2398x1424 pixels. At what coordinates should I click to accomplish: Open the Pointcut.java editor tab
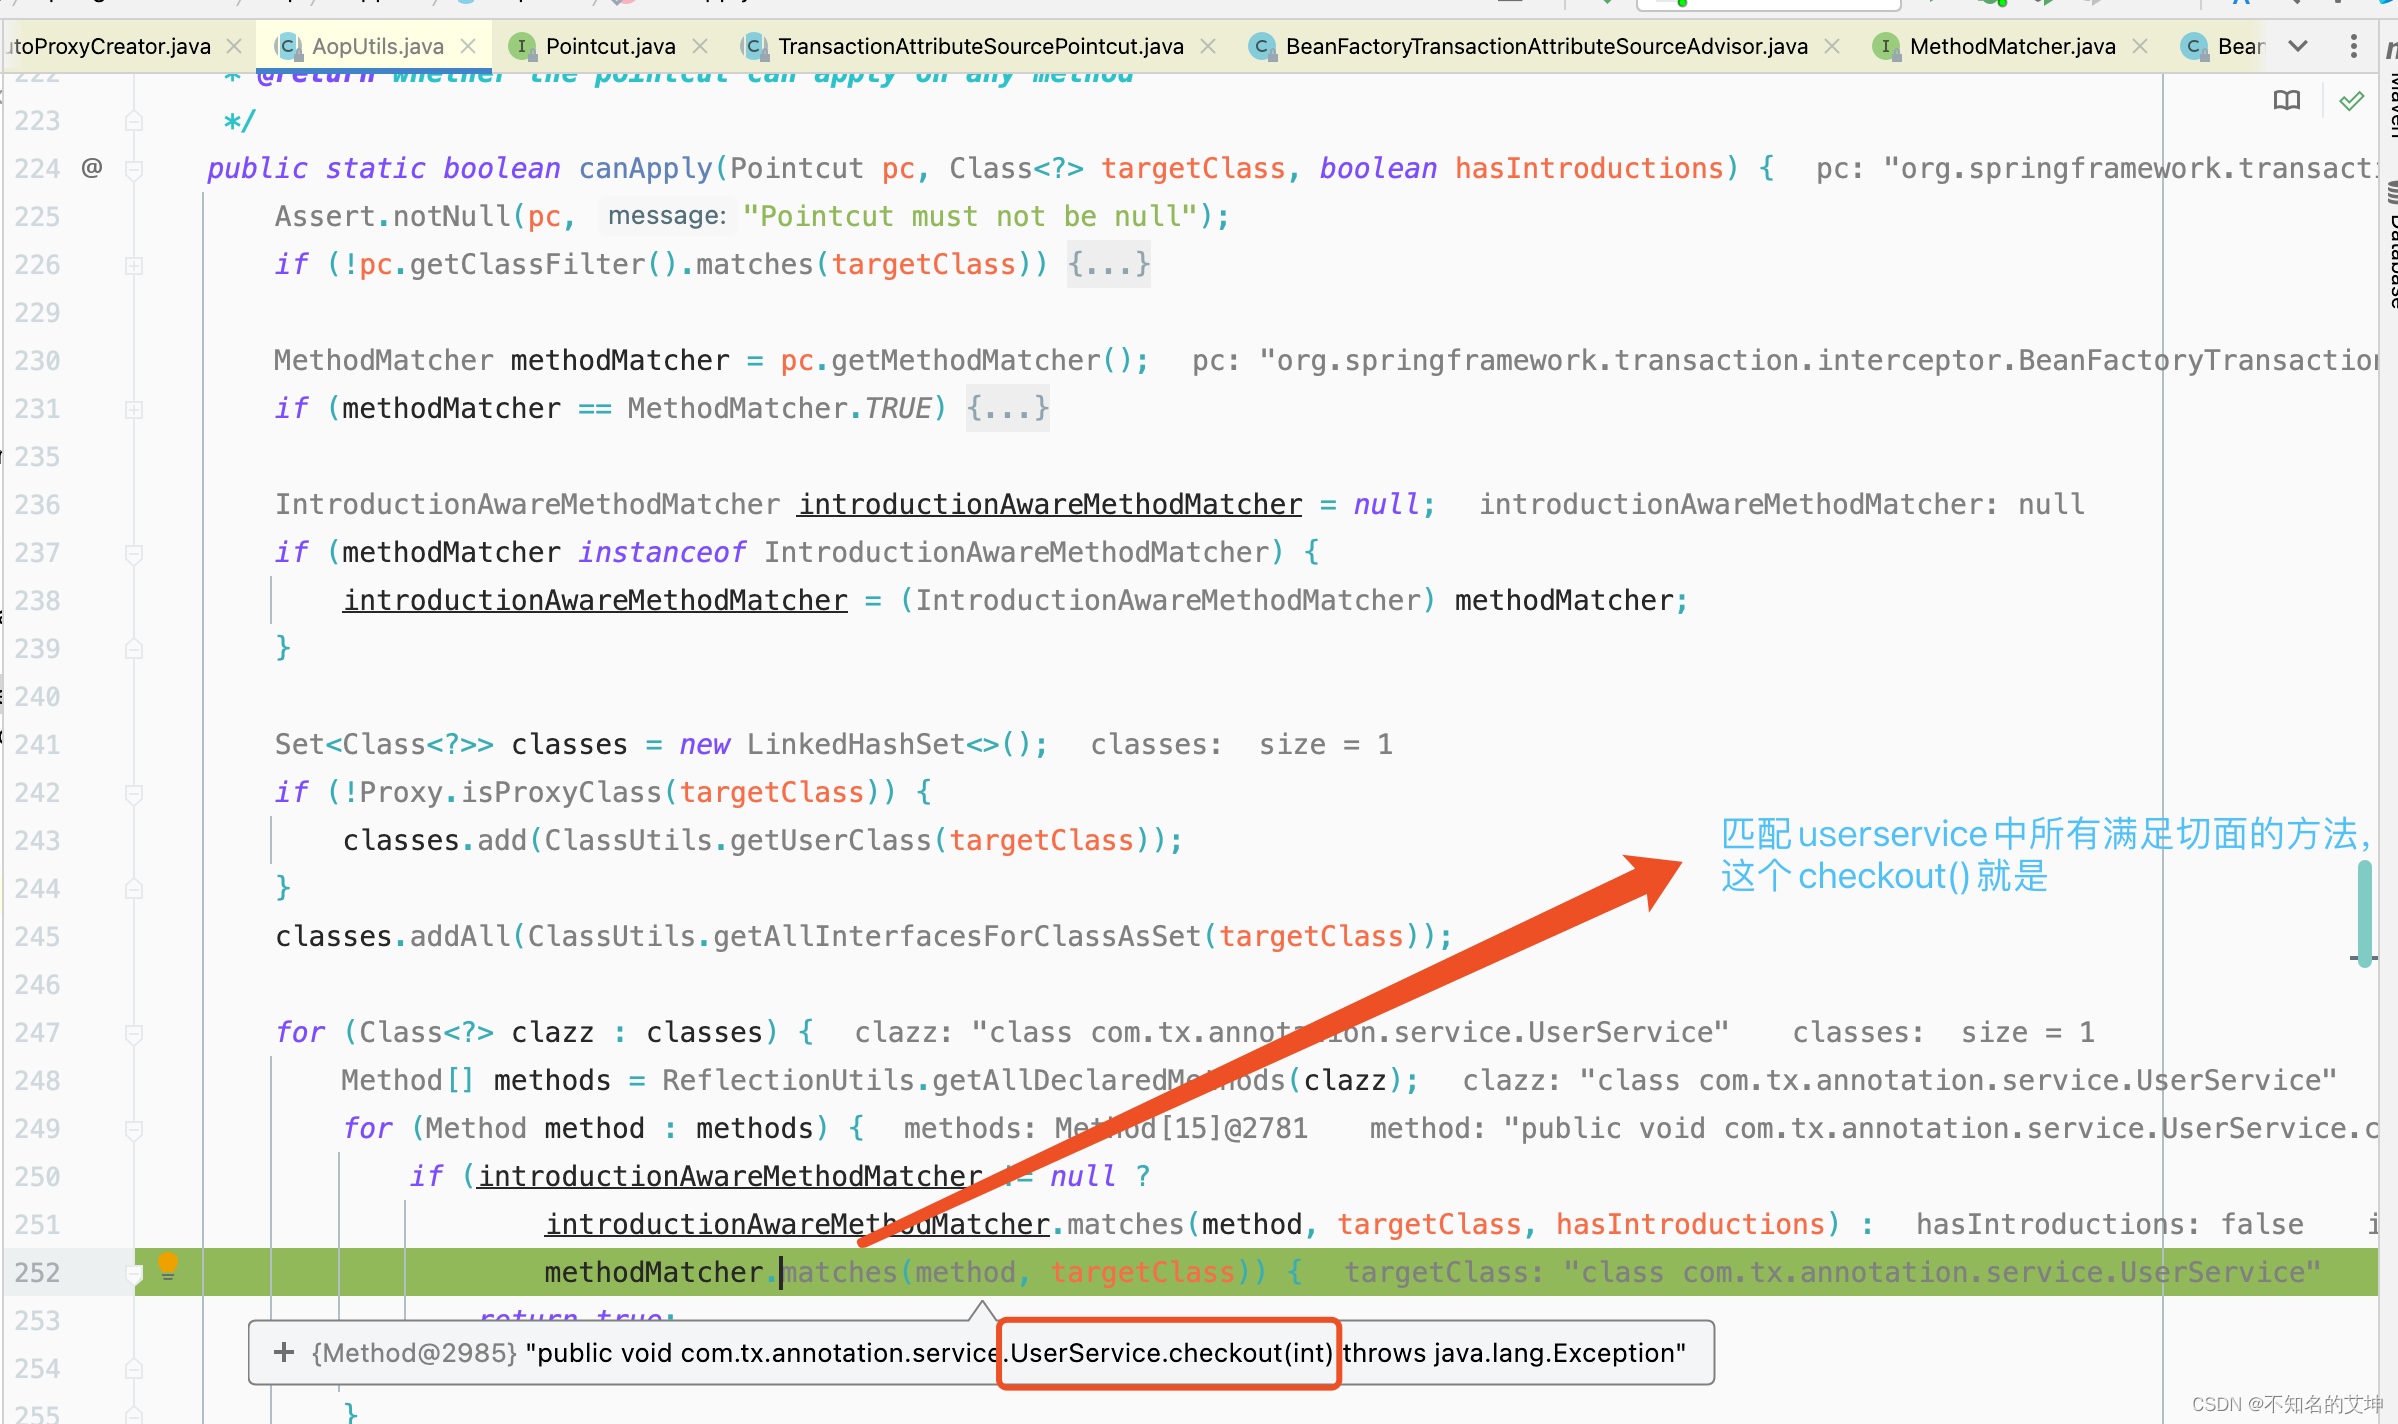[610, 46]
